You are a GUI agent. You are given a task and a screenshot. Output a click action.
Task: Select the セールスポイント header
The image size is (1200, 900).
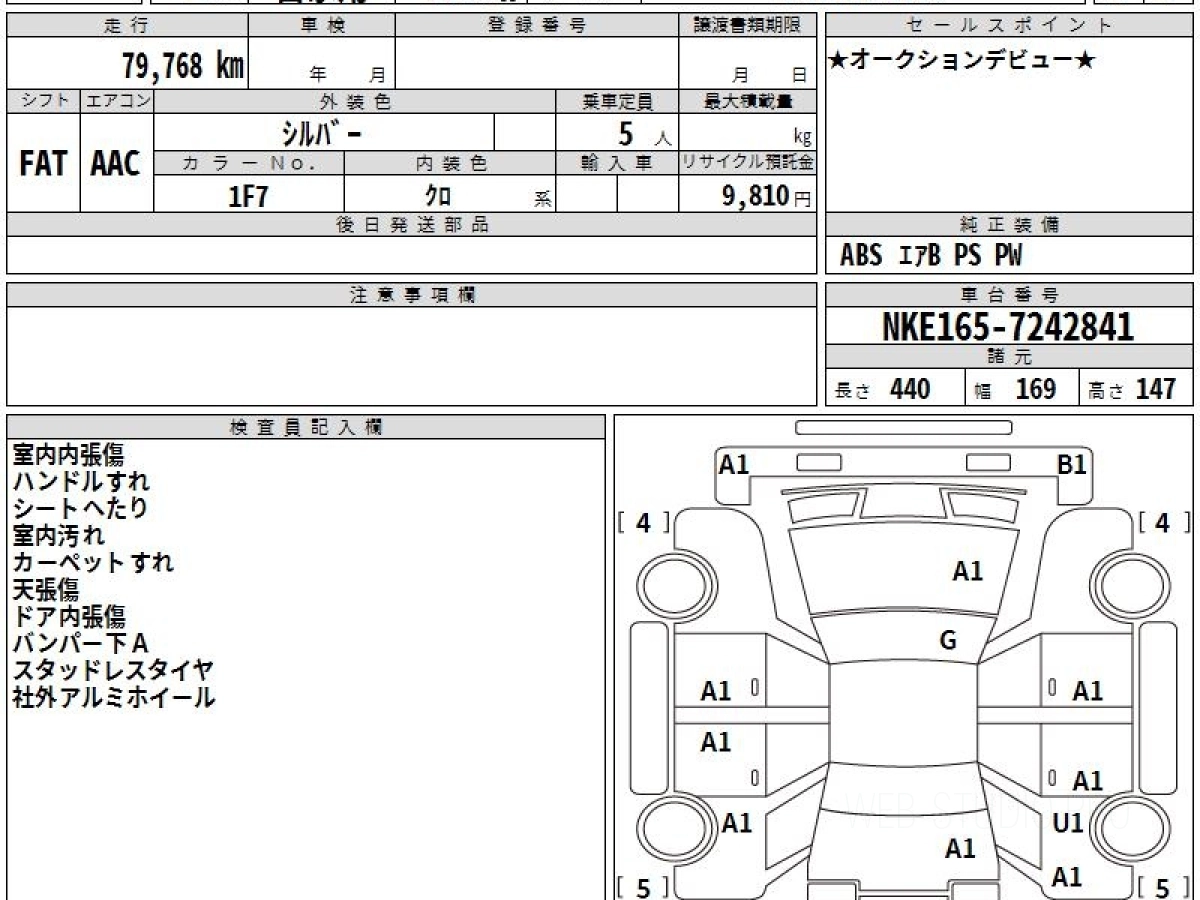click(1009, 26)
